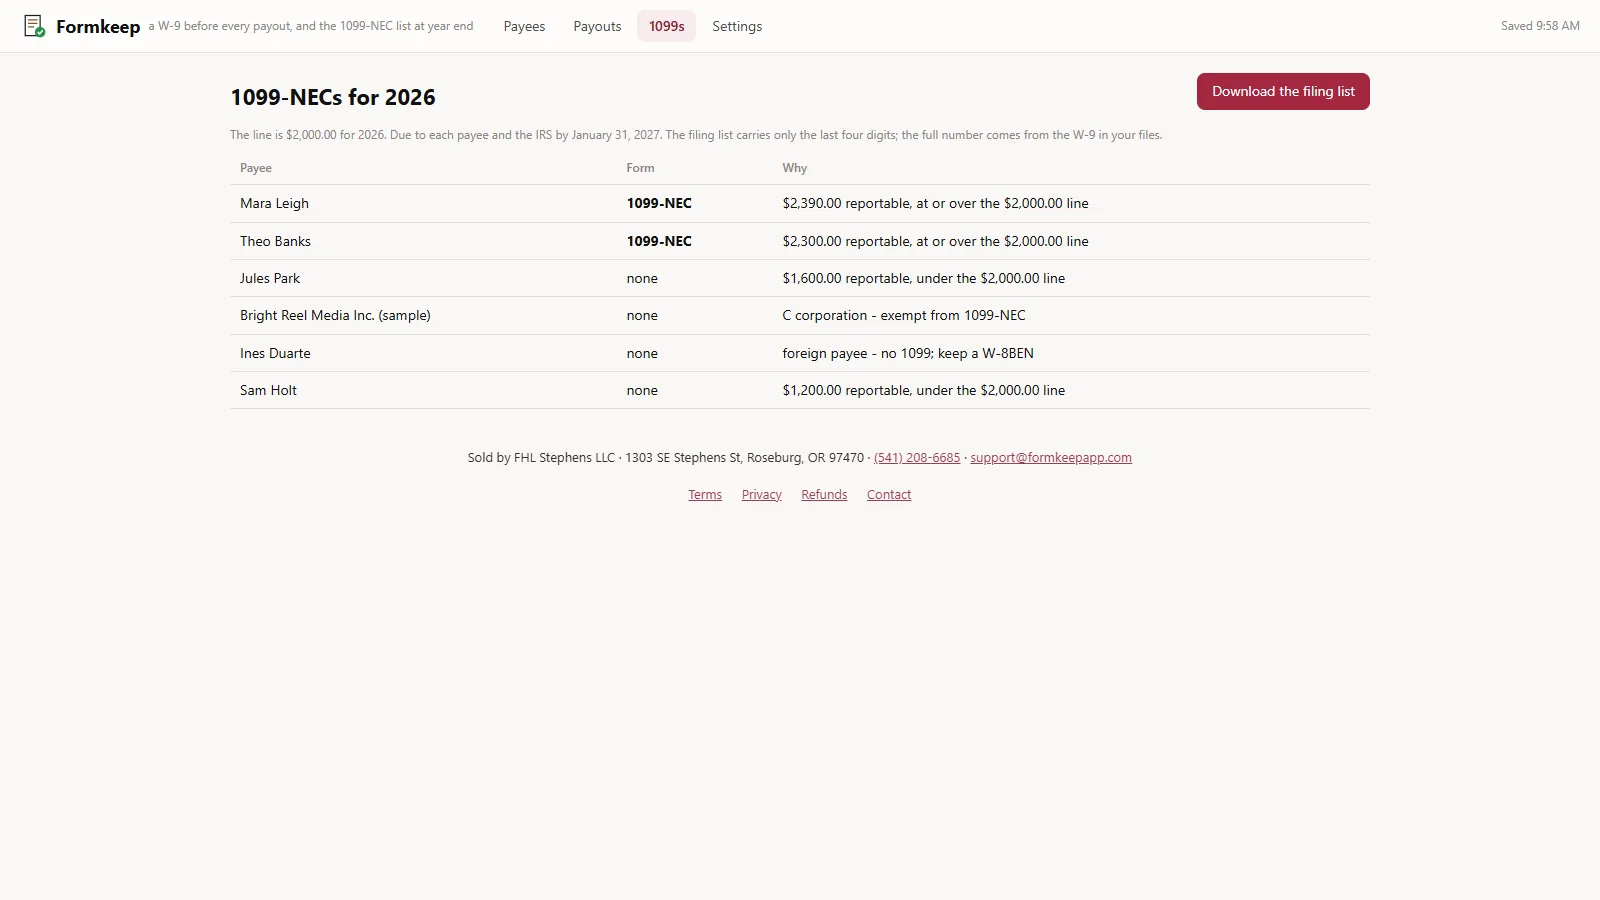Switch to the Payouts tab
Image resolution: width=1600 pixels, height=900 pixels.
point(597,26)
